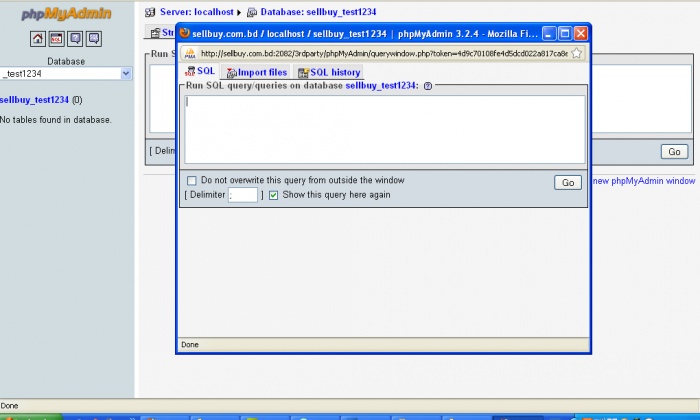Image resolution: width=700 pixels, height=420 pixels.
Task: Open phpMyAdmin home icon in sidebar
Action: [38, 39]
